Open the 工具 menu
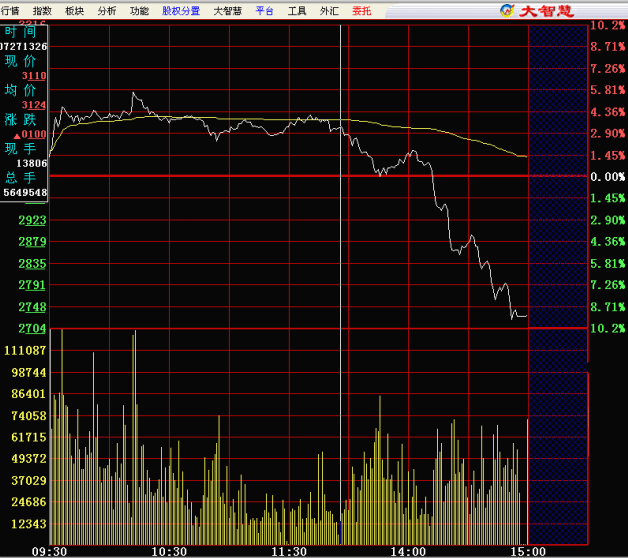The image size is (628, 558). pos(297,10)
